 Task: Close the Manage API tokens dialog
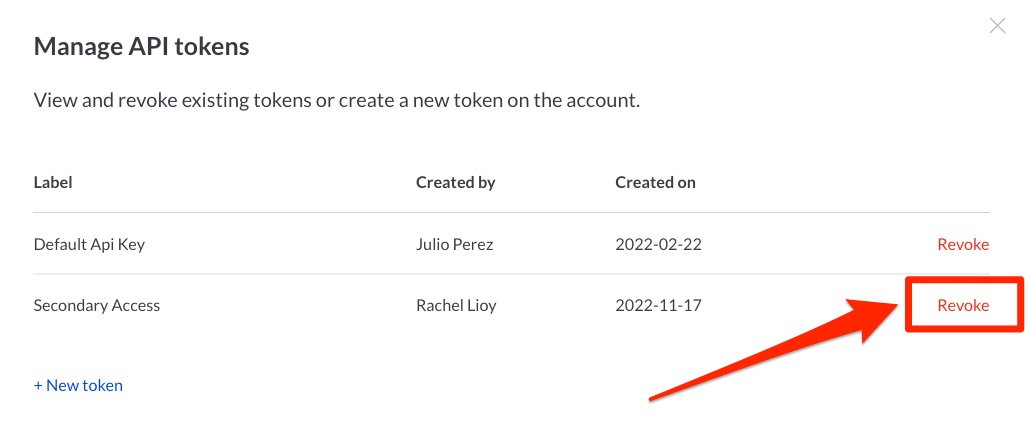997,27
